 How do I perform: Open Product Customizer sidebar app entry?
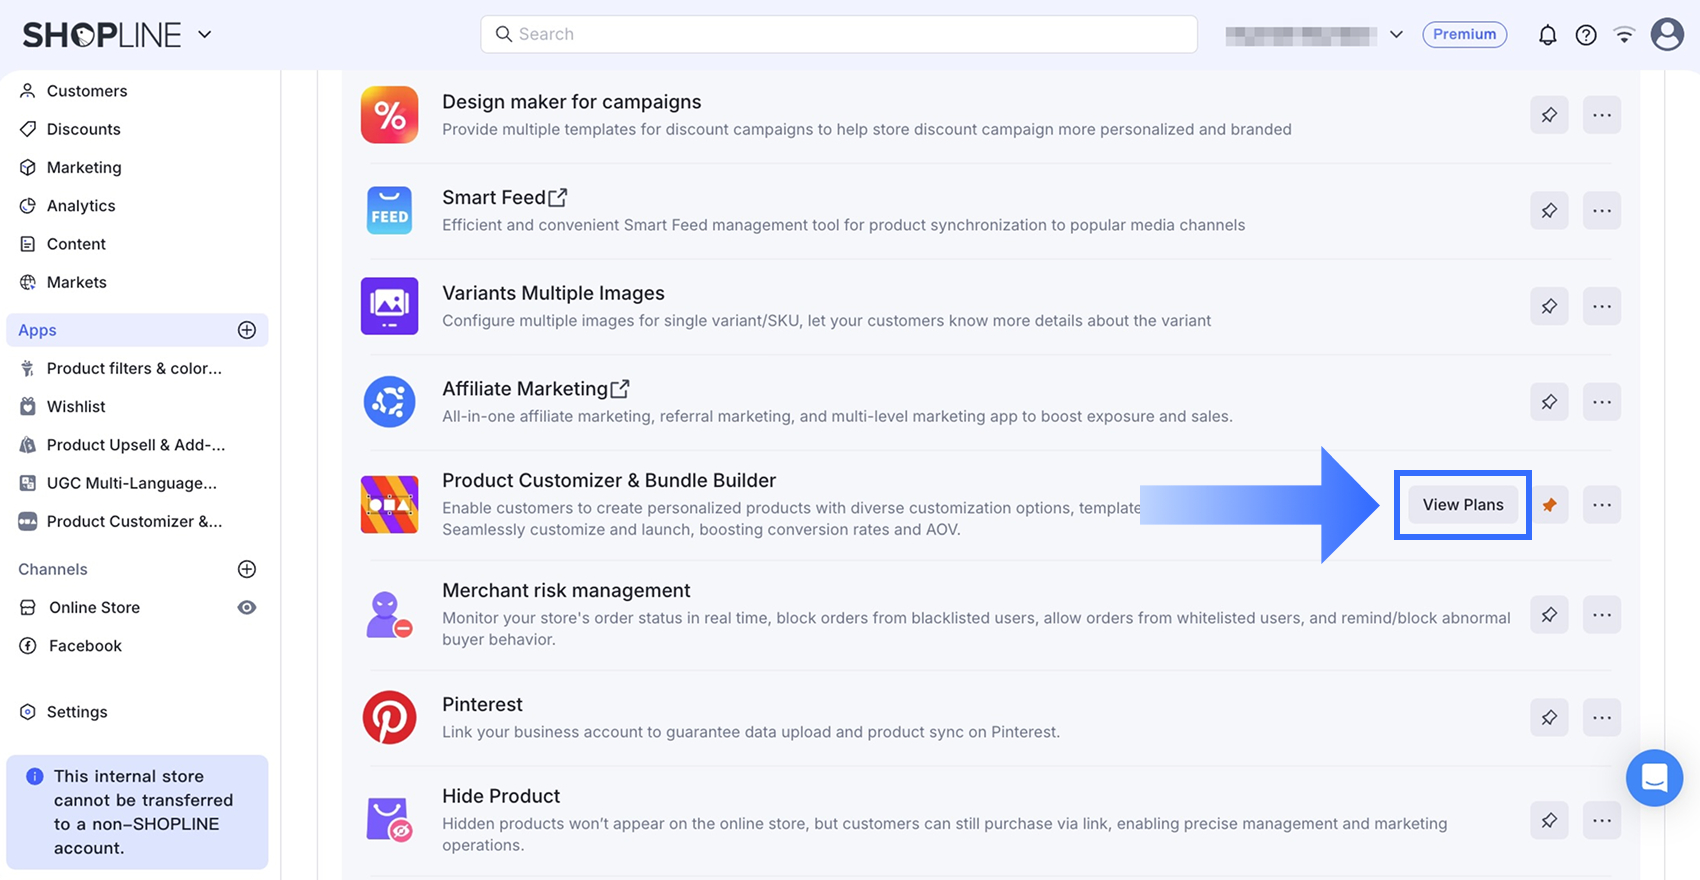134,521
